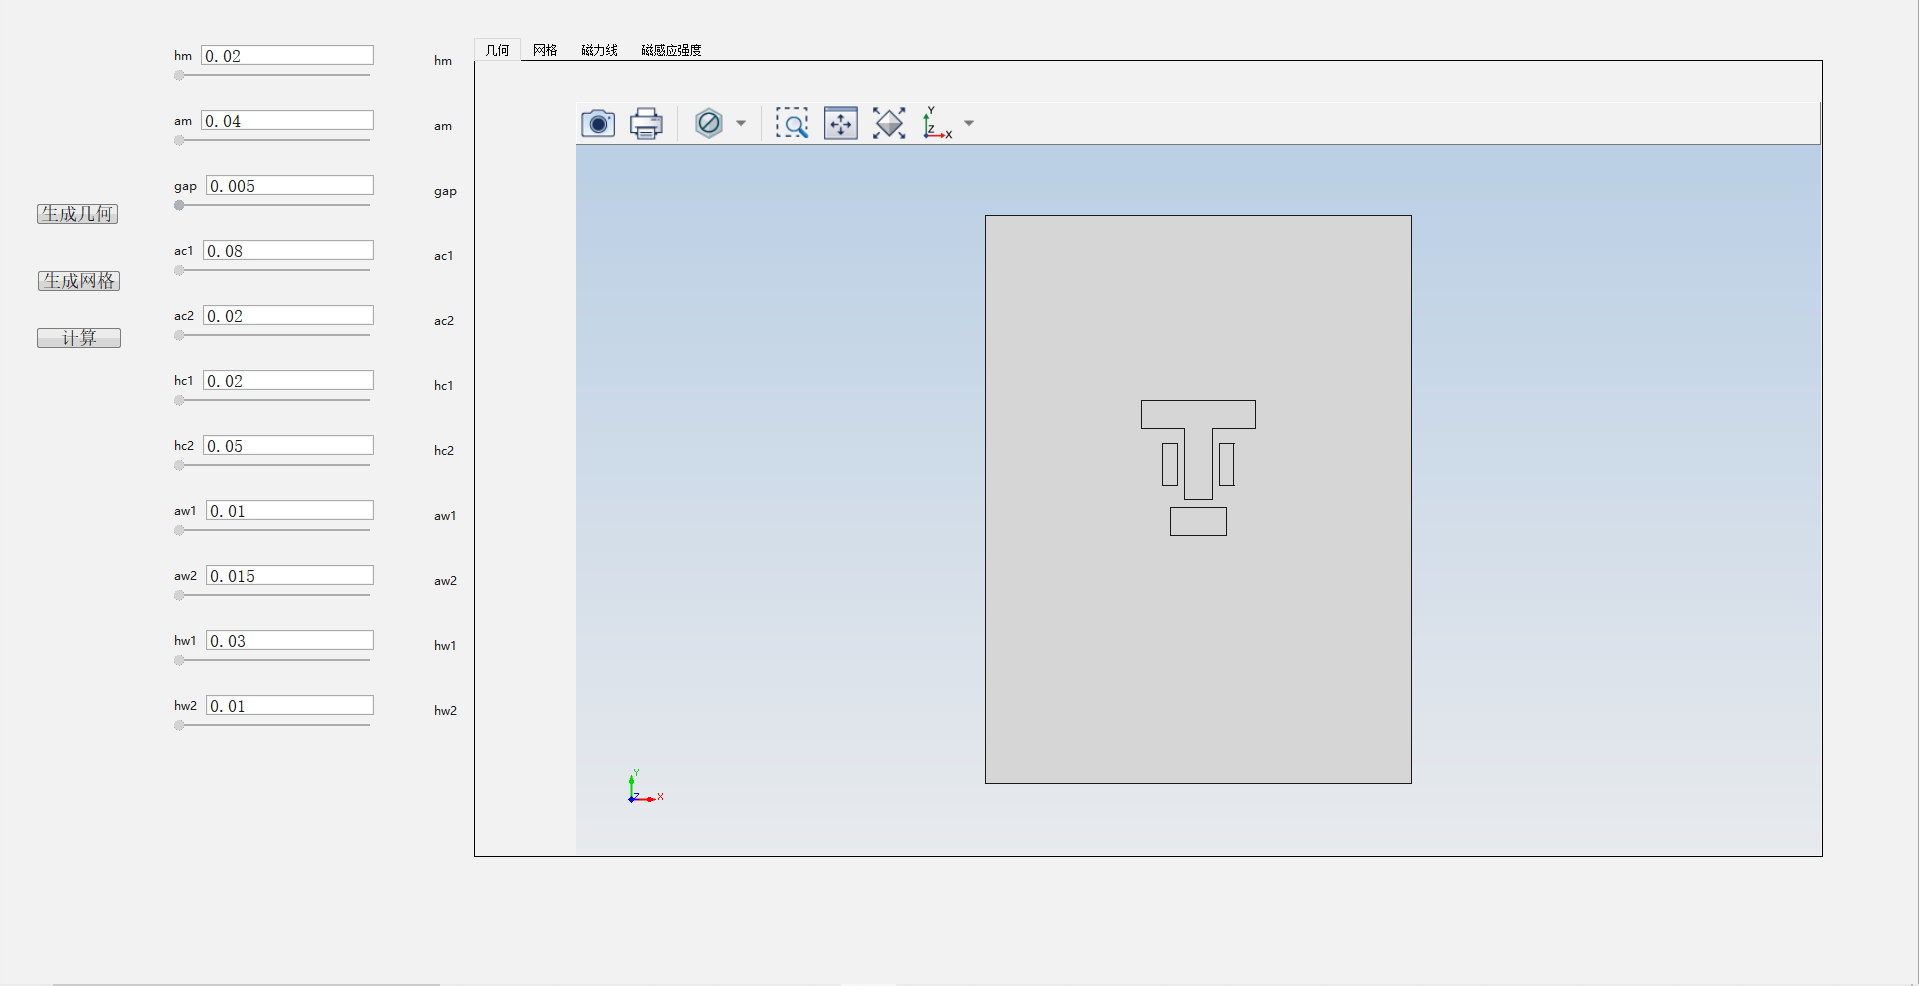
Task: Click the zoom extents icon
Action: pyautogui.click(x=889, y=124)
